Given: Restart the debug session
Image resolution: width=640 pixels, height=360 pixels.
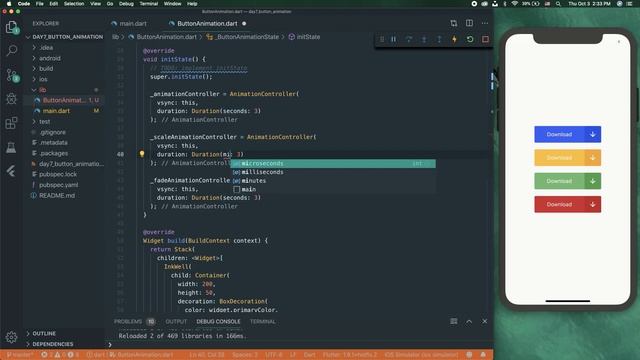Looking at the screenshot, I should click(470, 39).
